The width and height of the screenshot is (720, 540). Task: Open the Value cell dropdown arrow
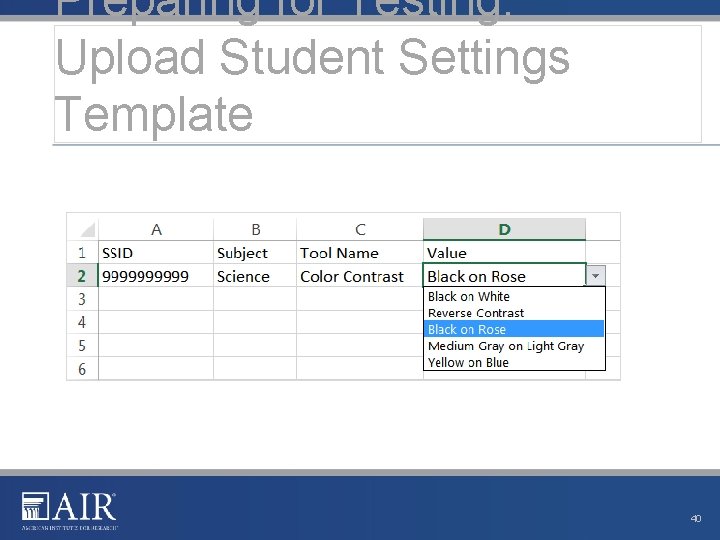596,276
